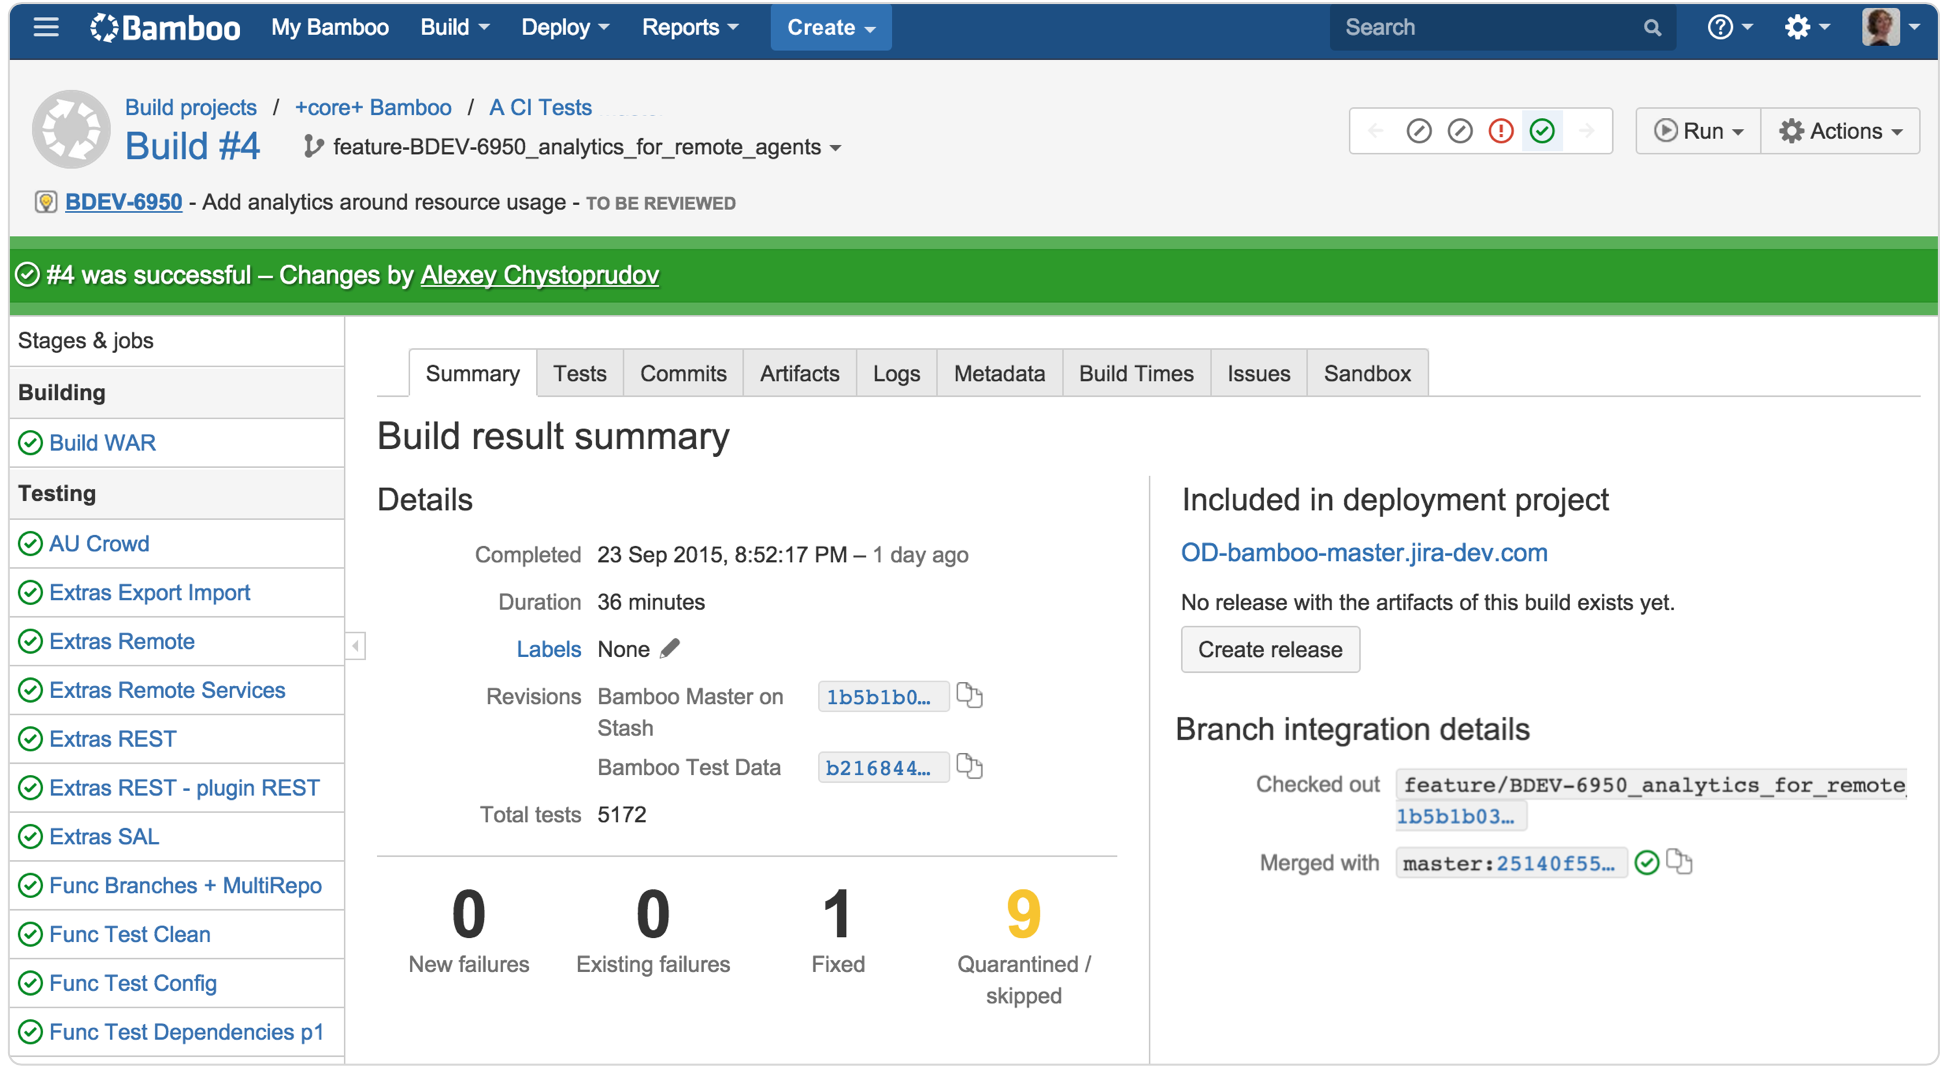Open the BDEV-6950 issue link
Screen dimensions: 1942x1072
click(x=124, y=202)
